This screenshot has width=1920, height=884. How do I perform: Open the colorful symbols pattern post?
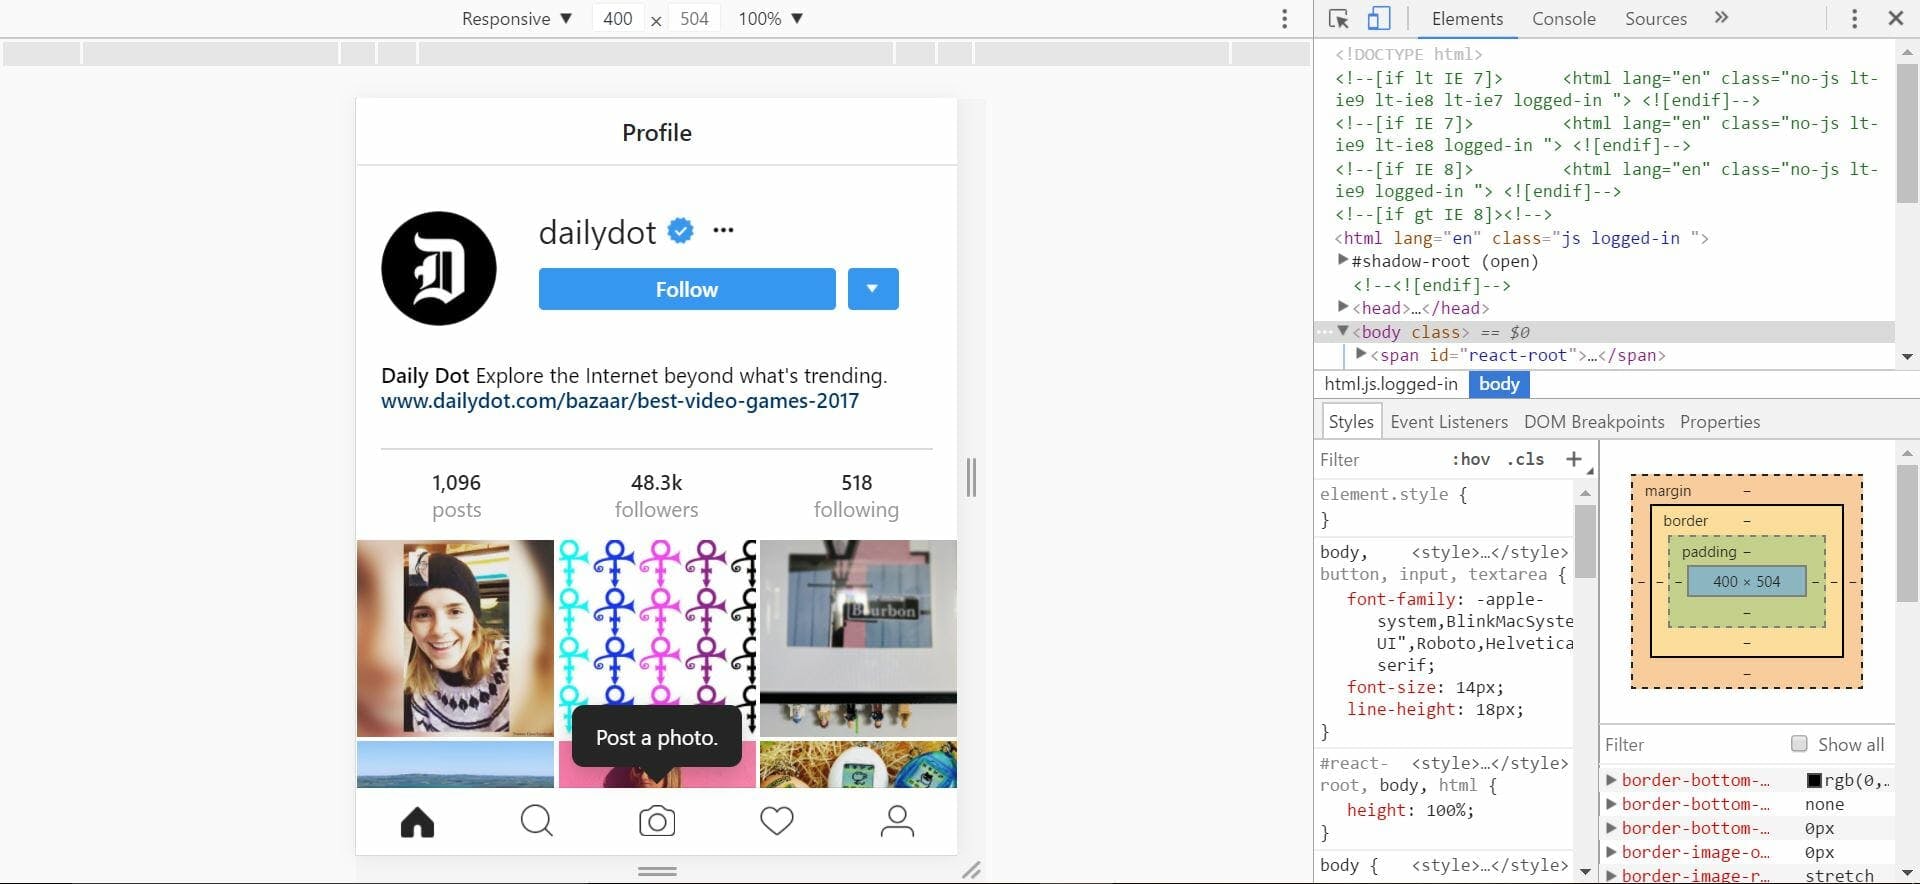(657, 638)
